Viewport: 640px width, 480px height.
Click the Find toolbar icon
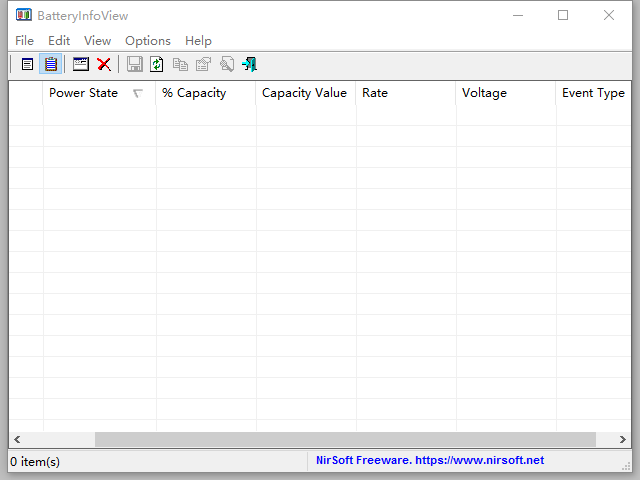(227, 64)
